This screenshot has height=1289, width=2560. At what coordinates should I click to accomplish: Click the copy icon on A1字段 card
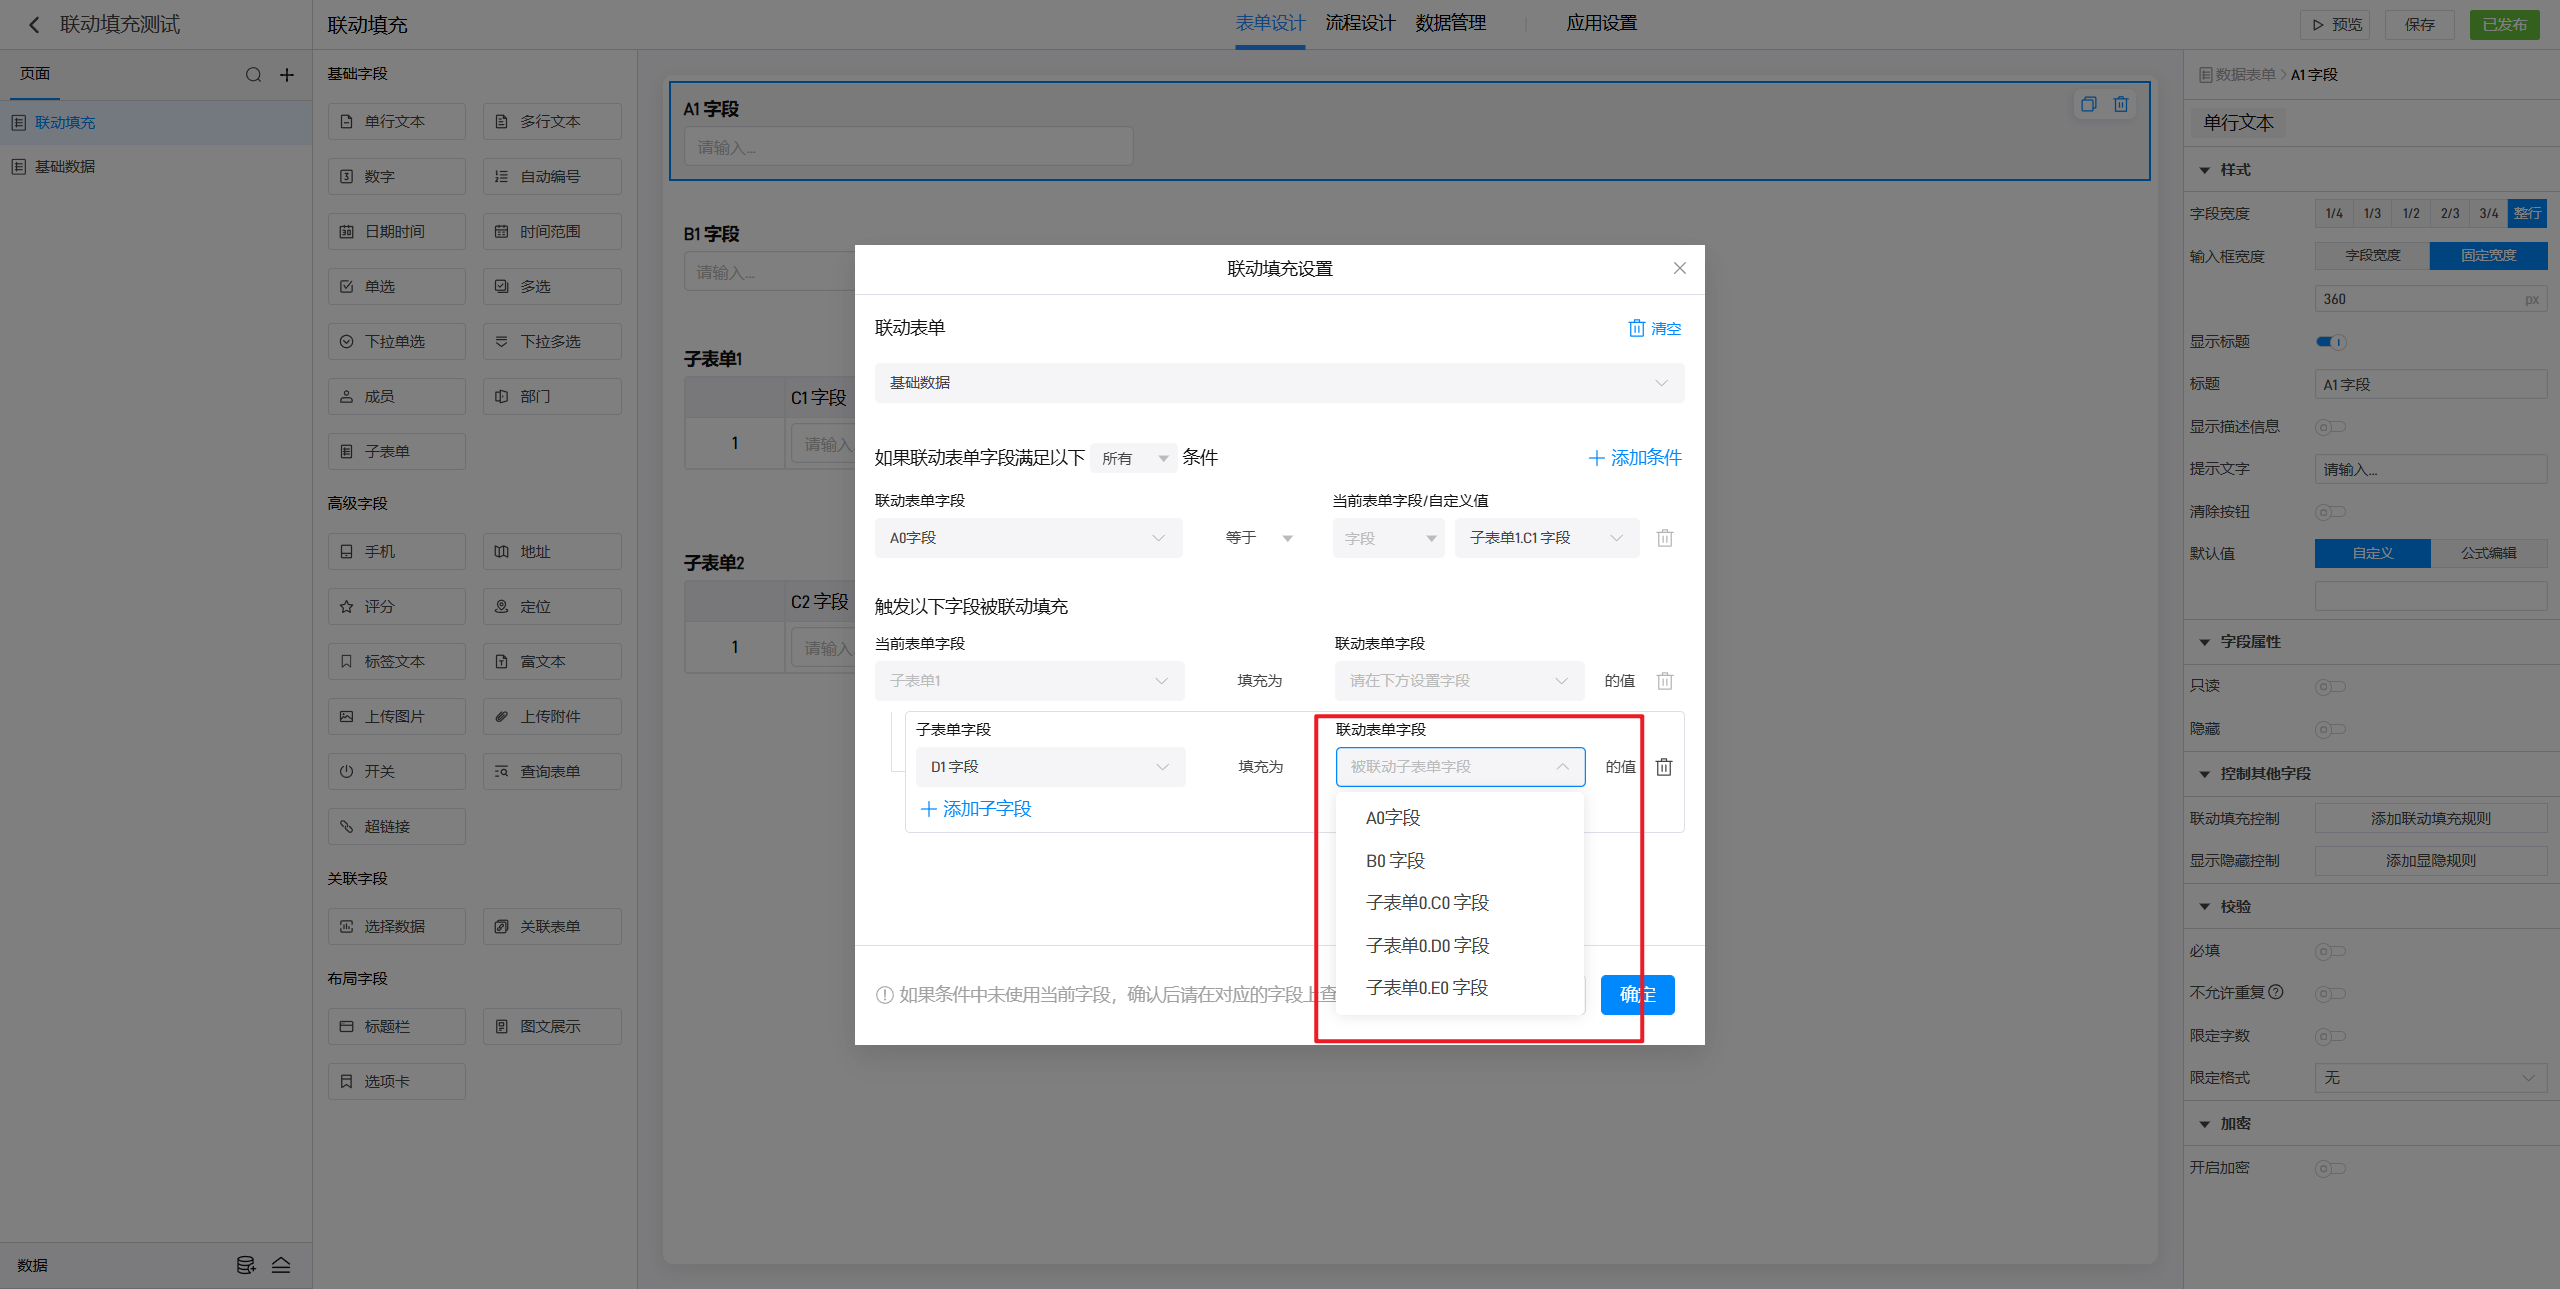pyautogui.click(x=2088, y=104)
